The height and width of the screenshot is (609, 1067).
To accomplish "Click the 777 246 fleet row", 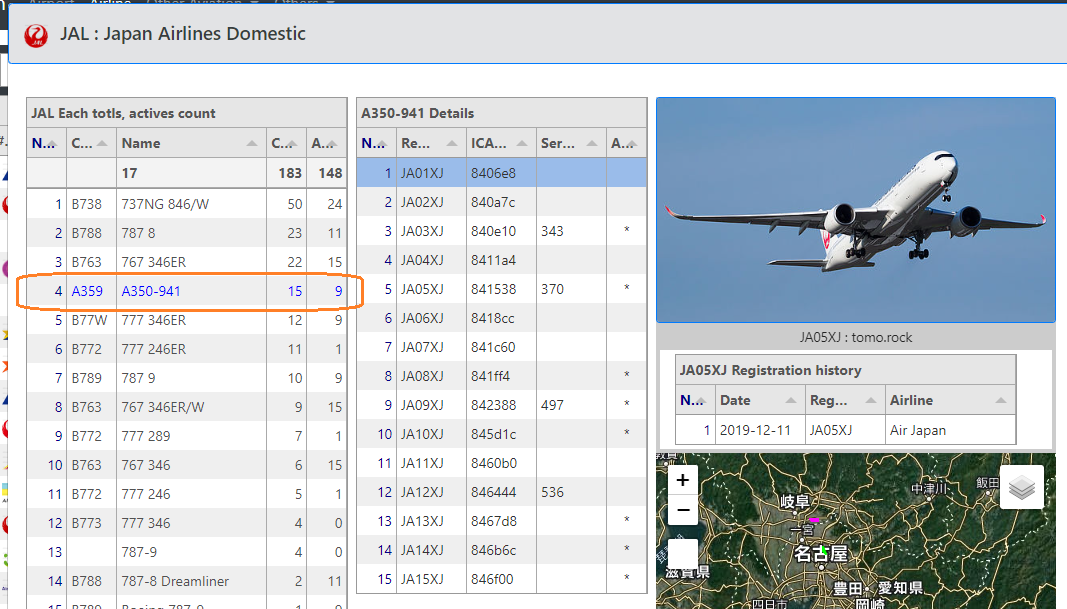I will coord(186,494).
